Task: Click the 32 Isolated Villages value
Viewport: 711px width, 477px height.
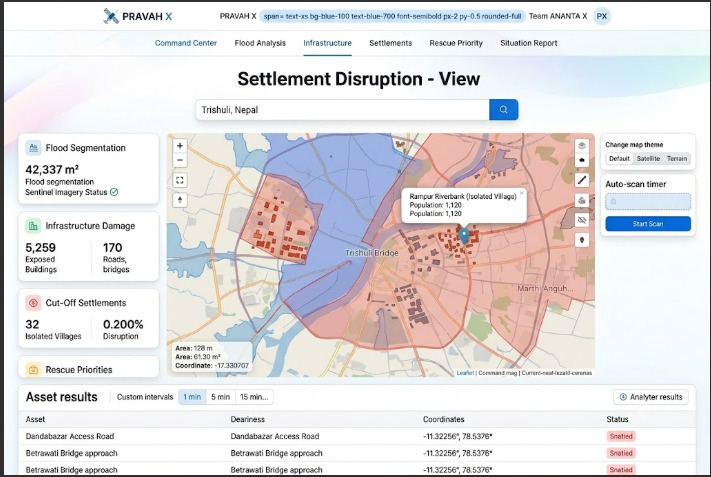Action: click(32, 324)
